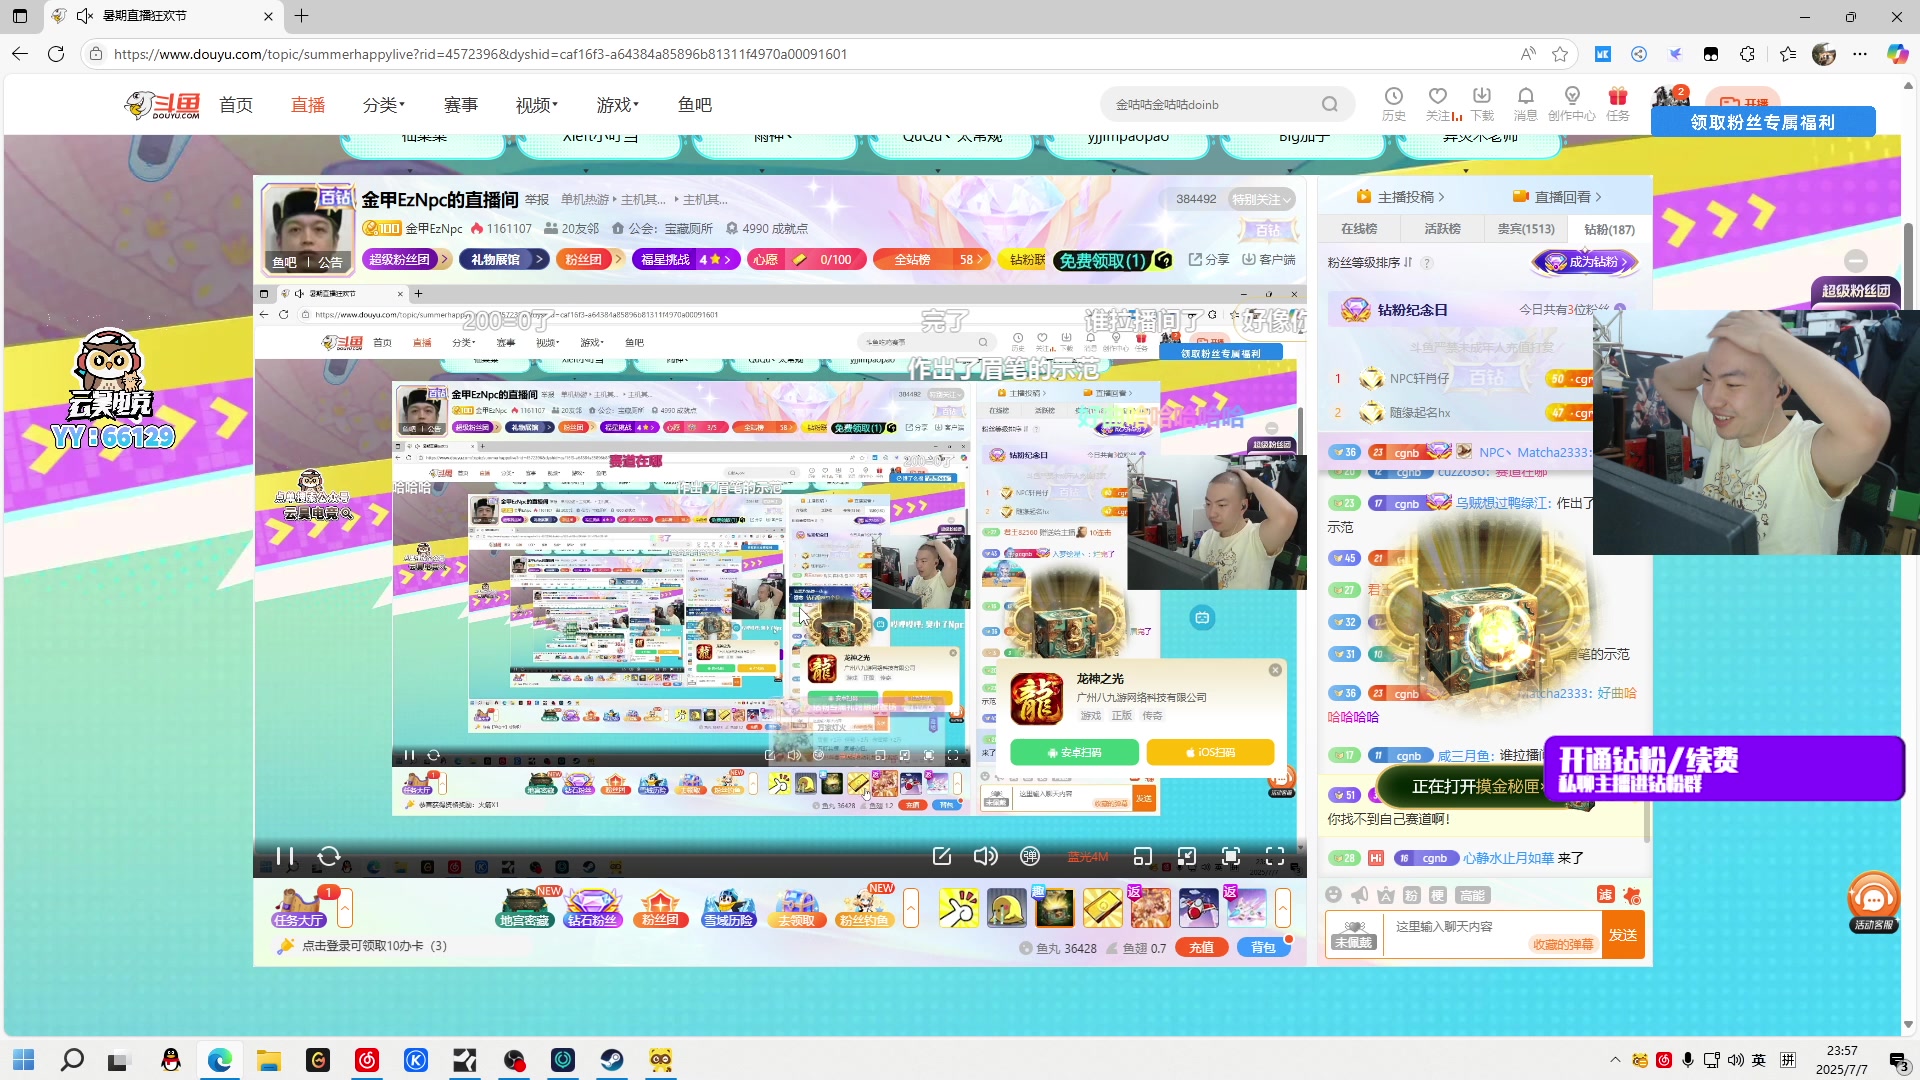Open the 视频 dropdown in top navigation

coord(537,105)
